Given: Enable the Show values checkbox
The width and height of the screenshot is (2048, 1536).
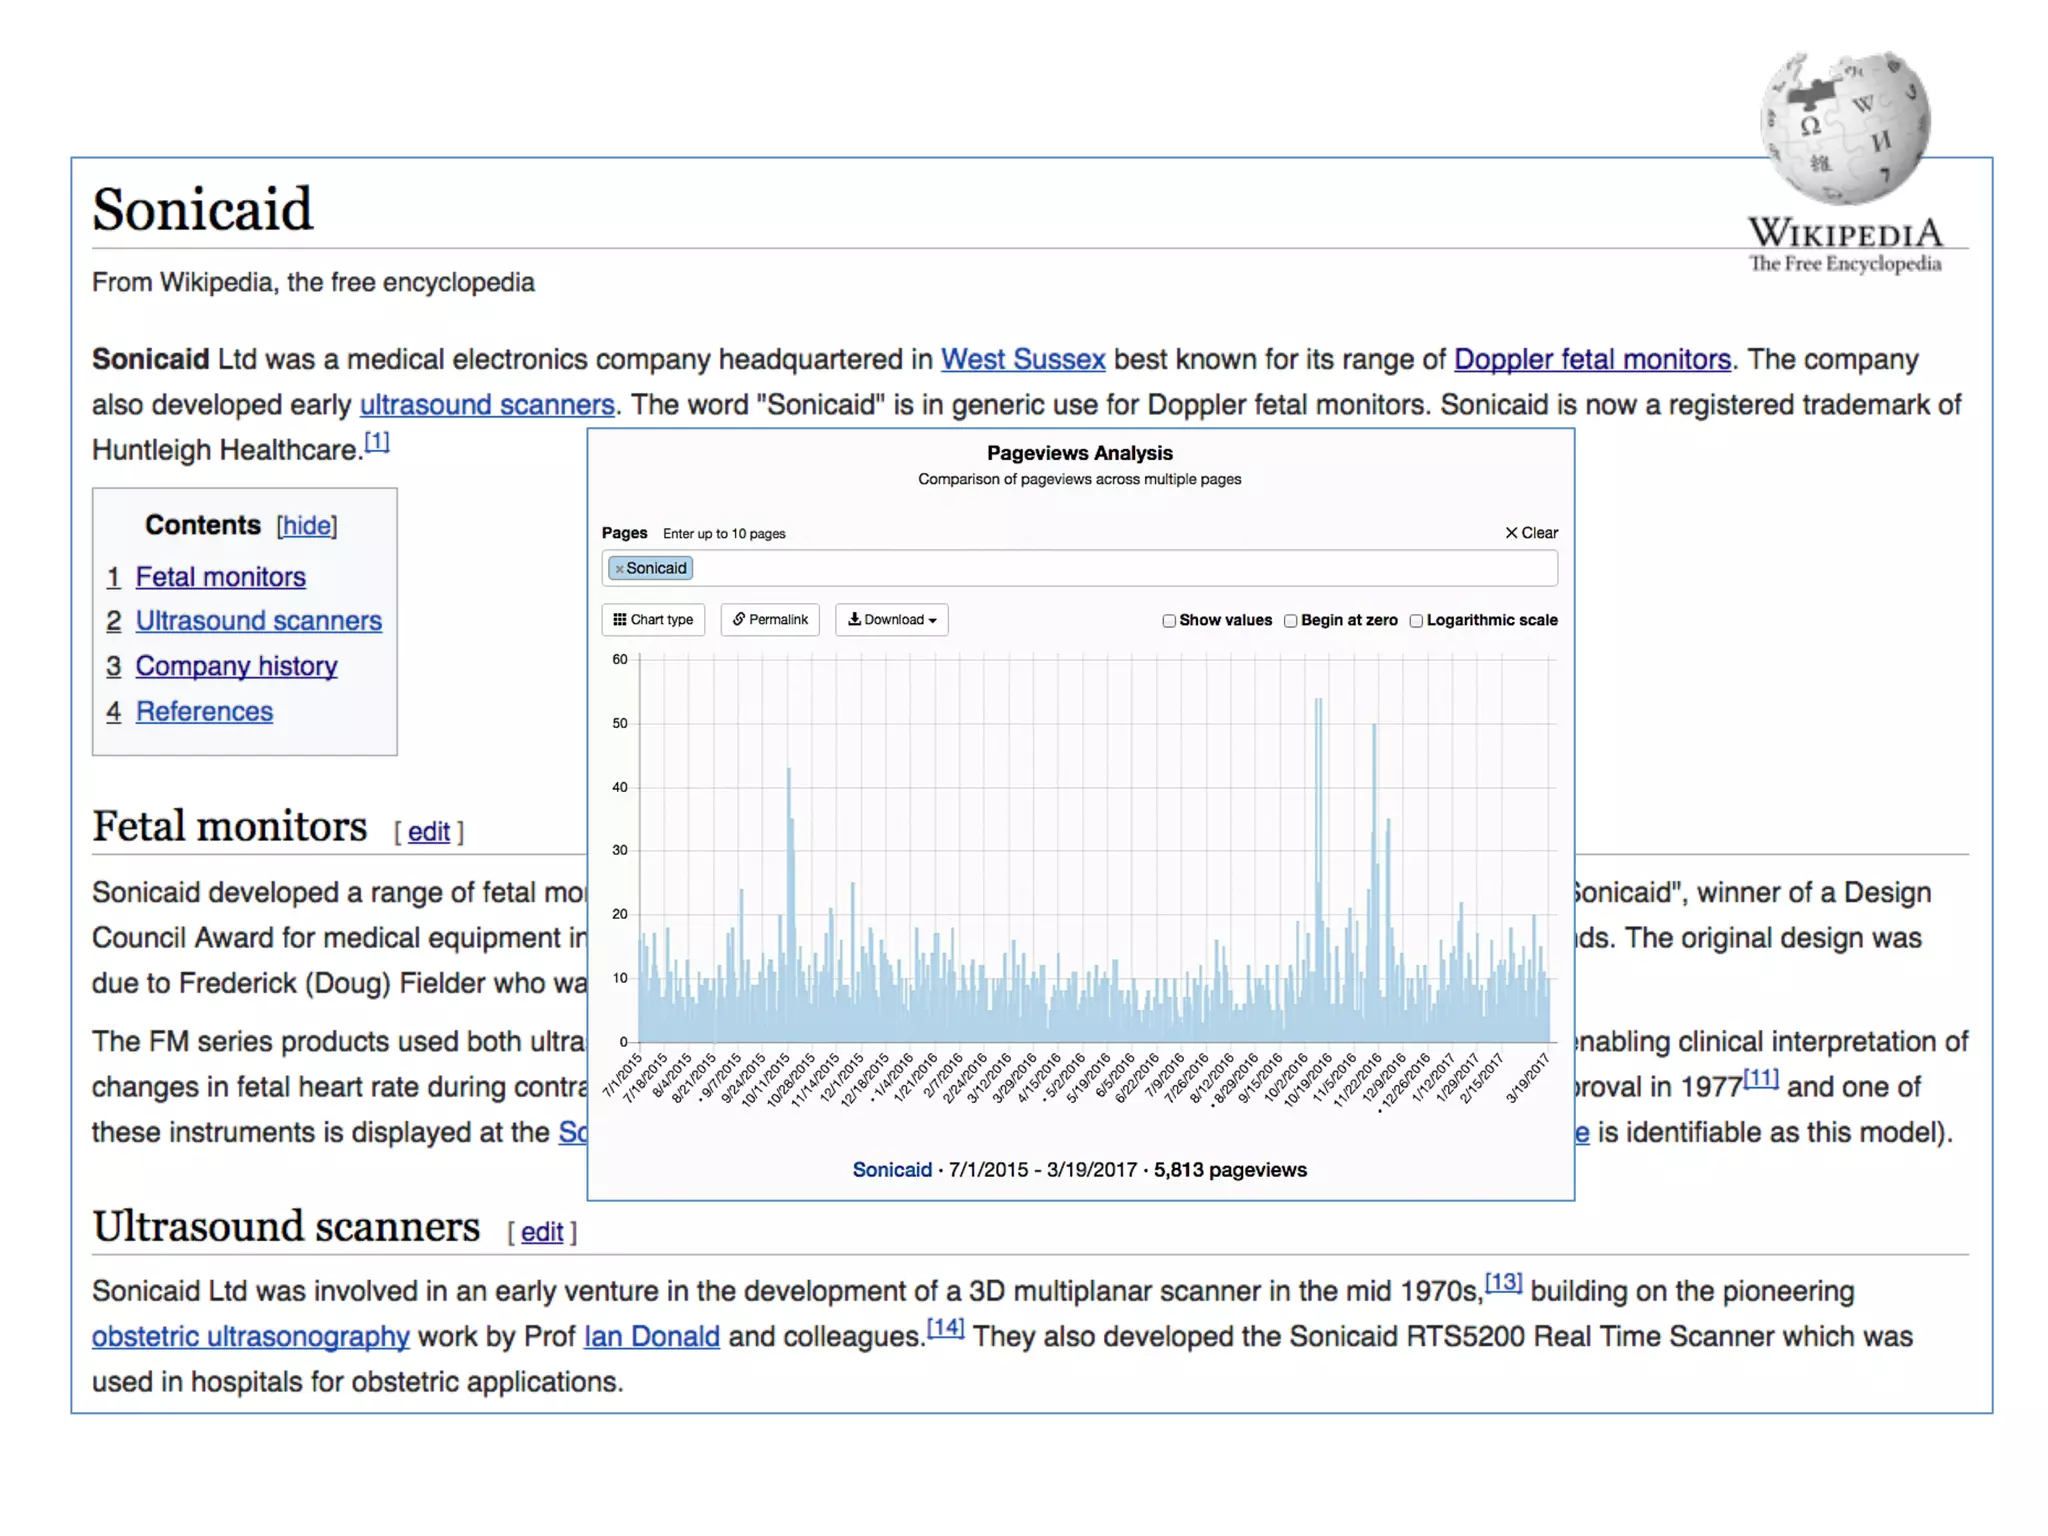Looking at the screenshot, I should click(x=1169, y=621).
